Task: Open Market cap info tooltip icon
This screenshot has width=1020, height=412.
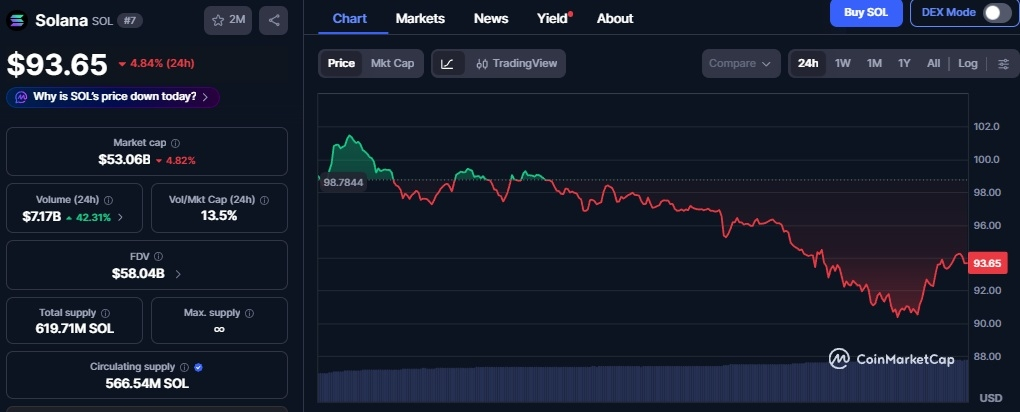Action: 176,143
